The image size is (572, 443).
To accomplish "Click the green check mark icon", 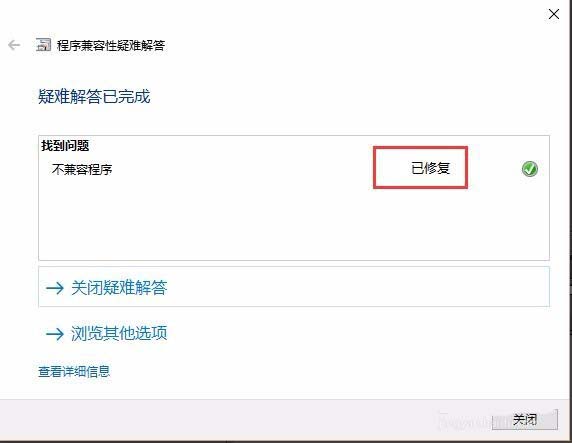I will [x=529, y=169].
